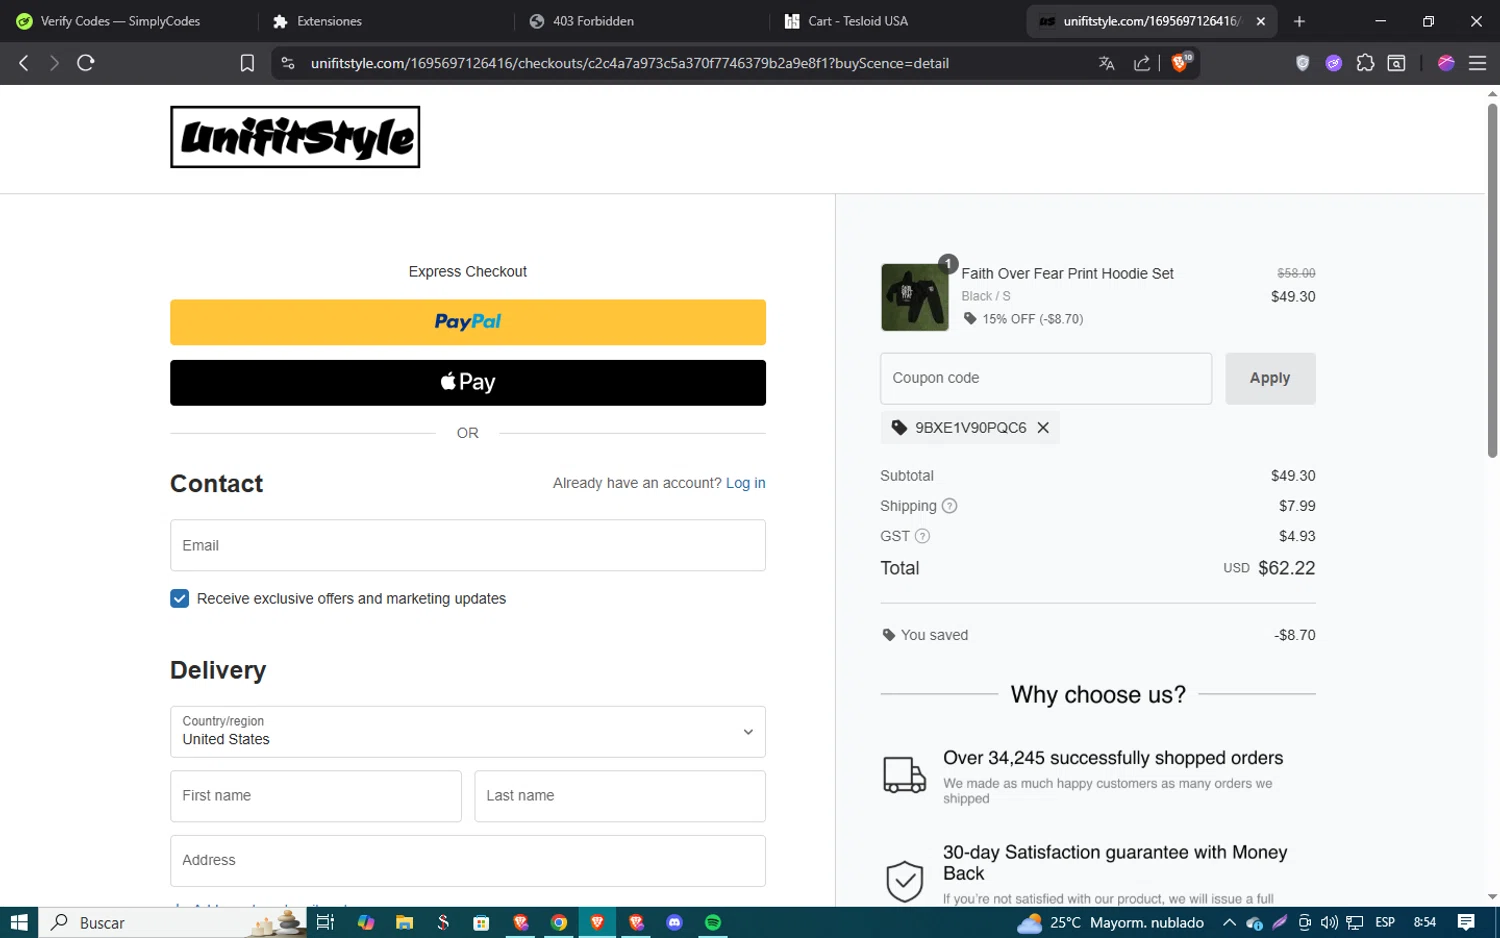
Task: Switch to the 403 Forbidden tab
Action: [x=593, y=21]
